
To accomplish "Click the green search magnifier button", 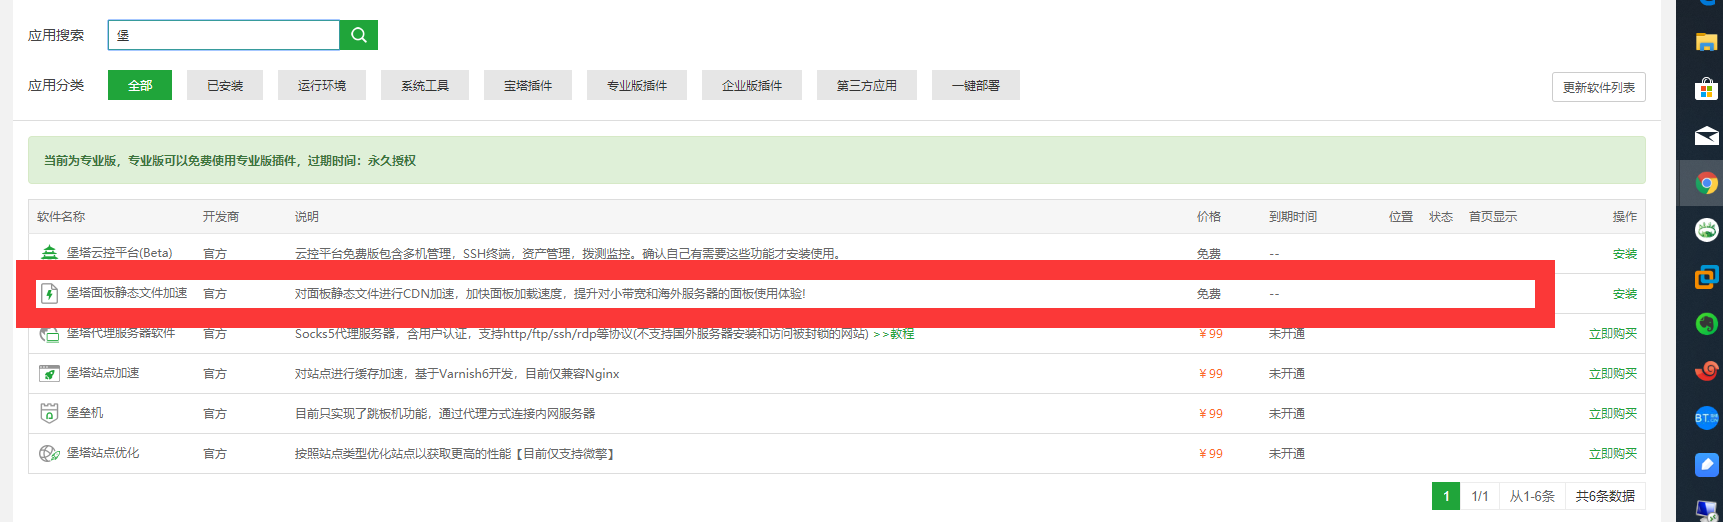I will (x=358, y=35).
